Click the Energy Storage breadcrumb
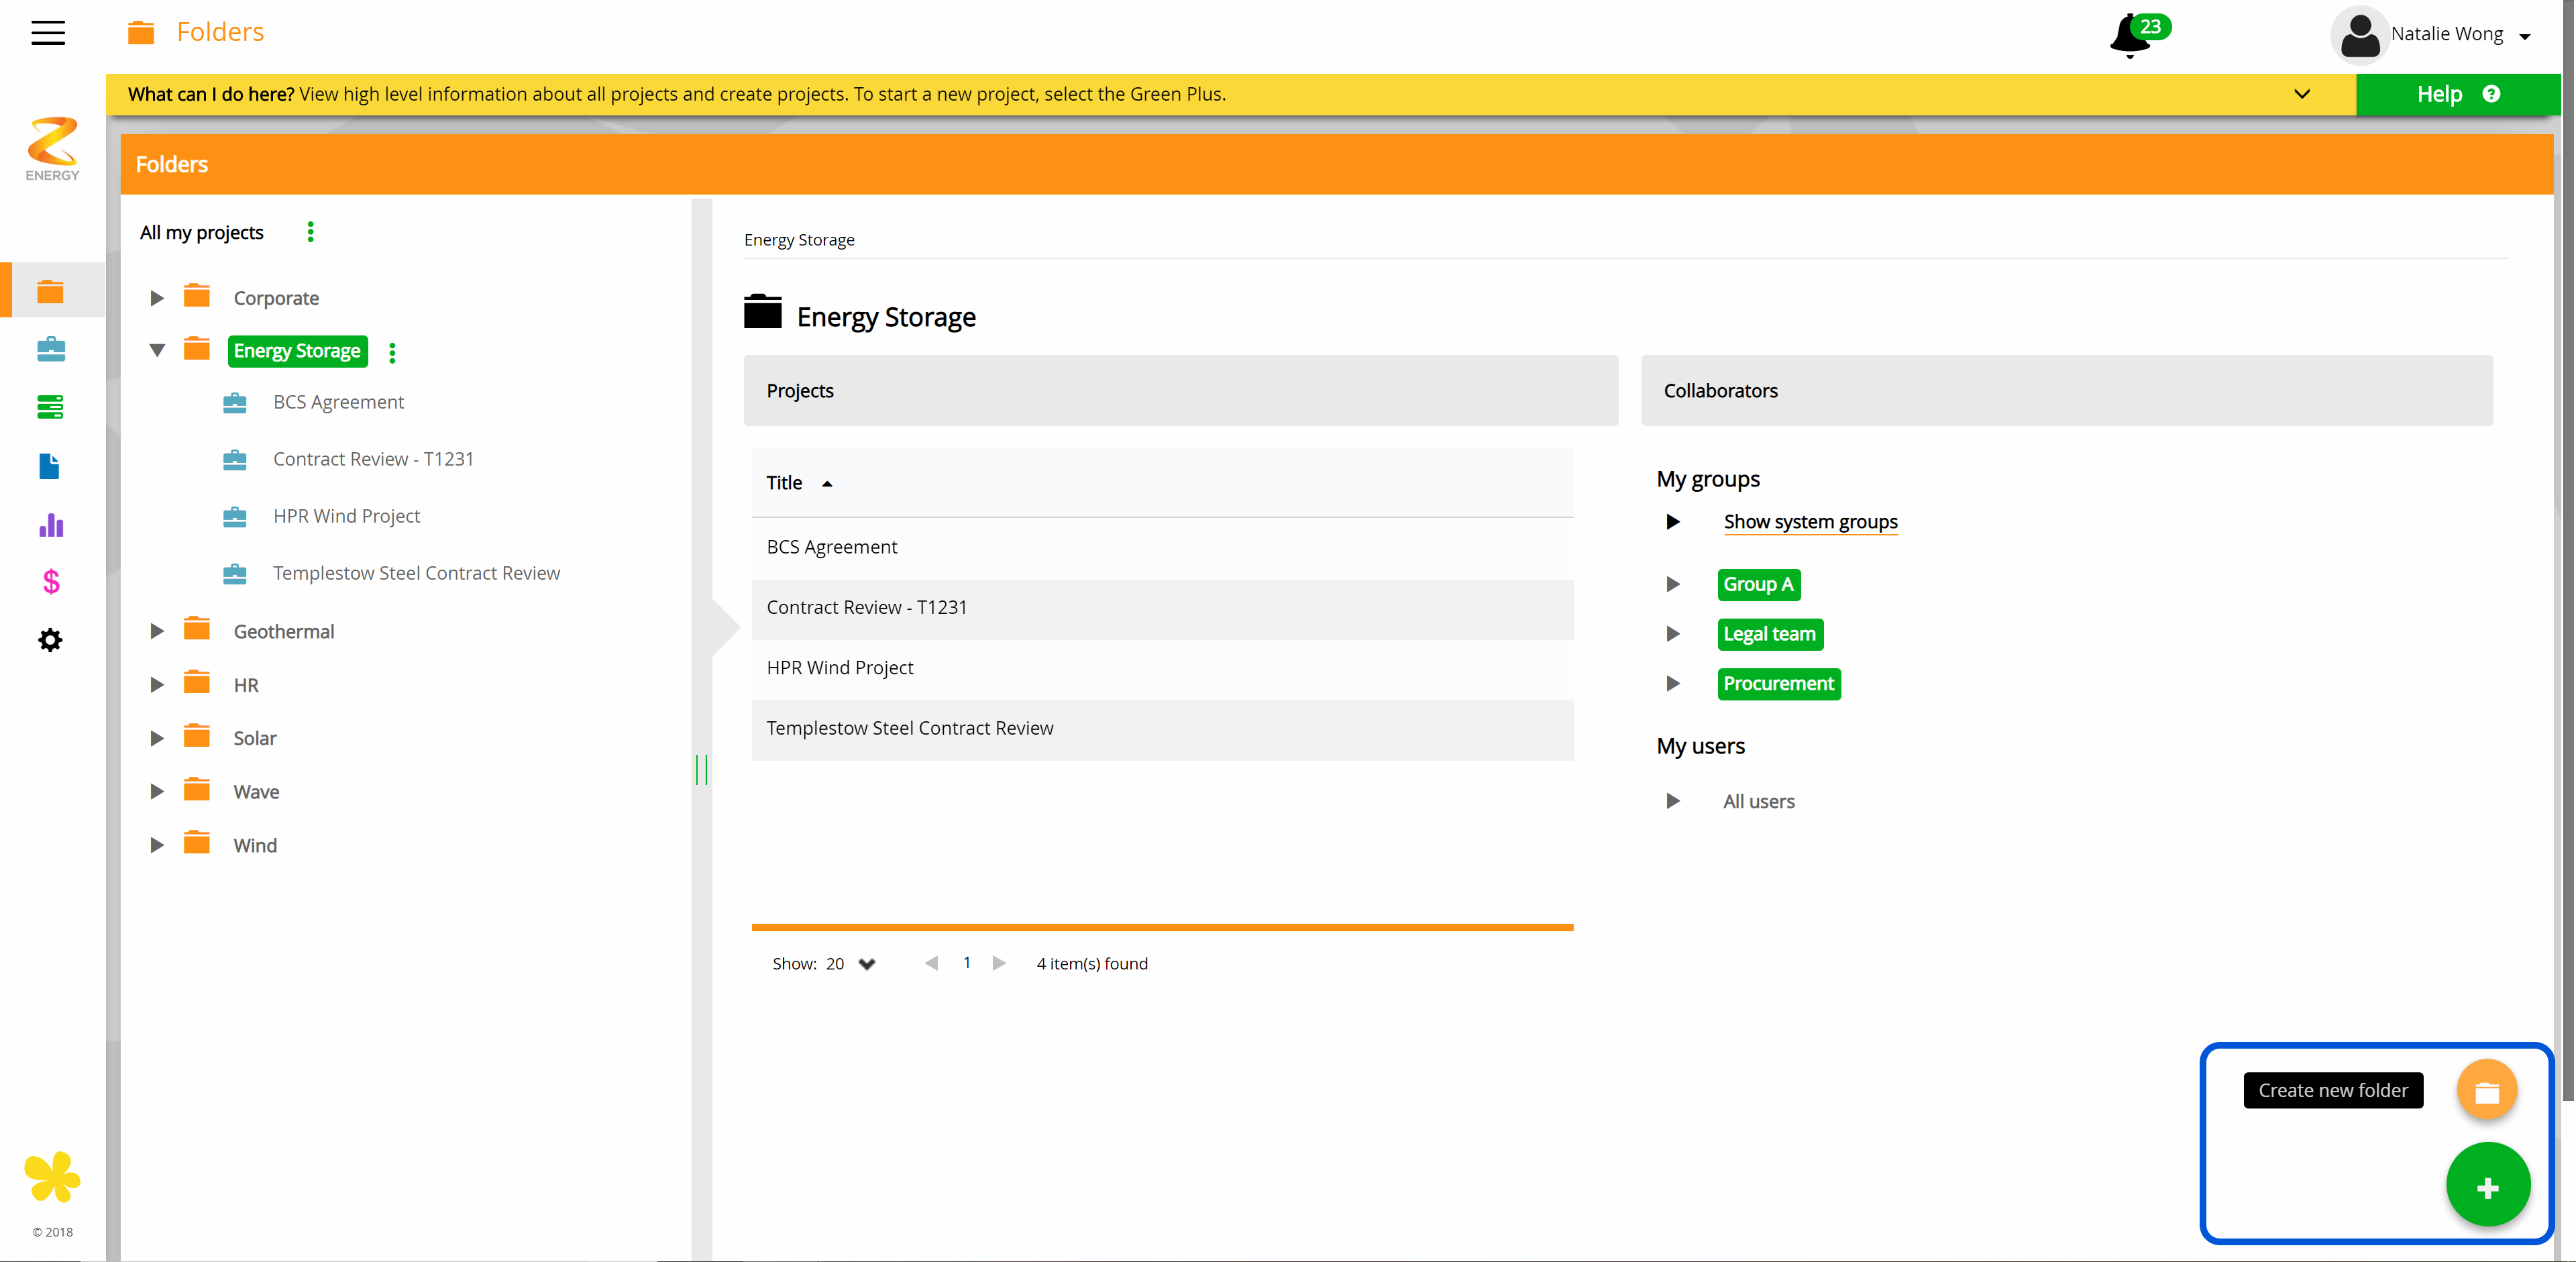The image size is (2576, 1262). pos(799,240)
